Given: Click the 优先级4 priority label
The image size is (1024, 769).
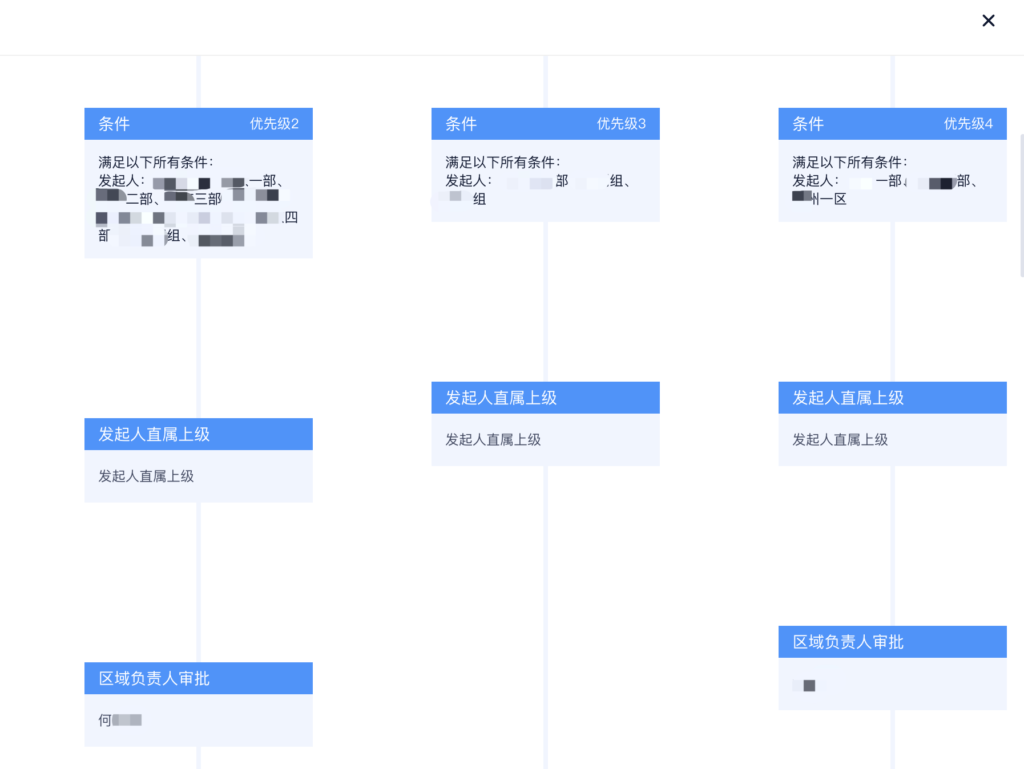Looking at the screenshot, I should (x=968, y=124).
